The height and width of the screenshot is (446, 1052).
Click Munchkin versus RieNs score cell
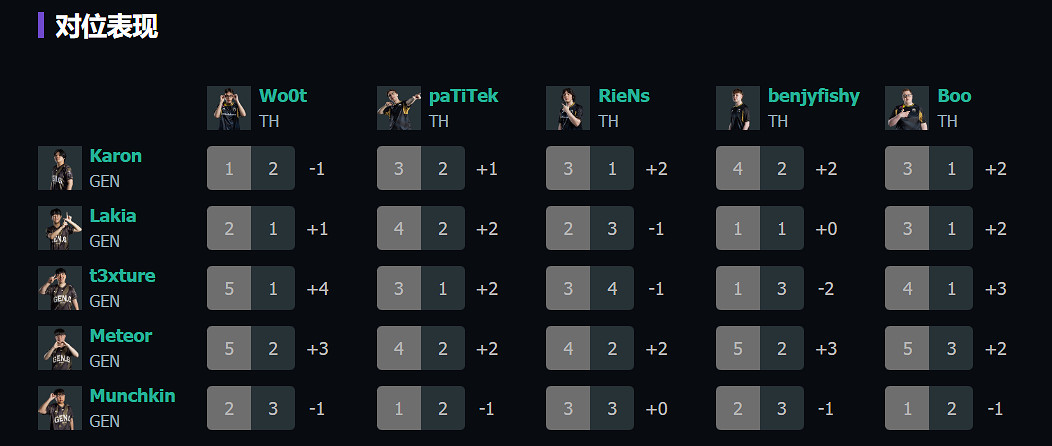[x=590, y=408]
